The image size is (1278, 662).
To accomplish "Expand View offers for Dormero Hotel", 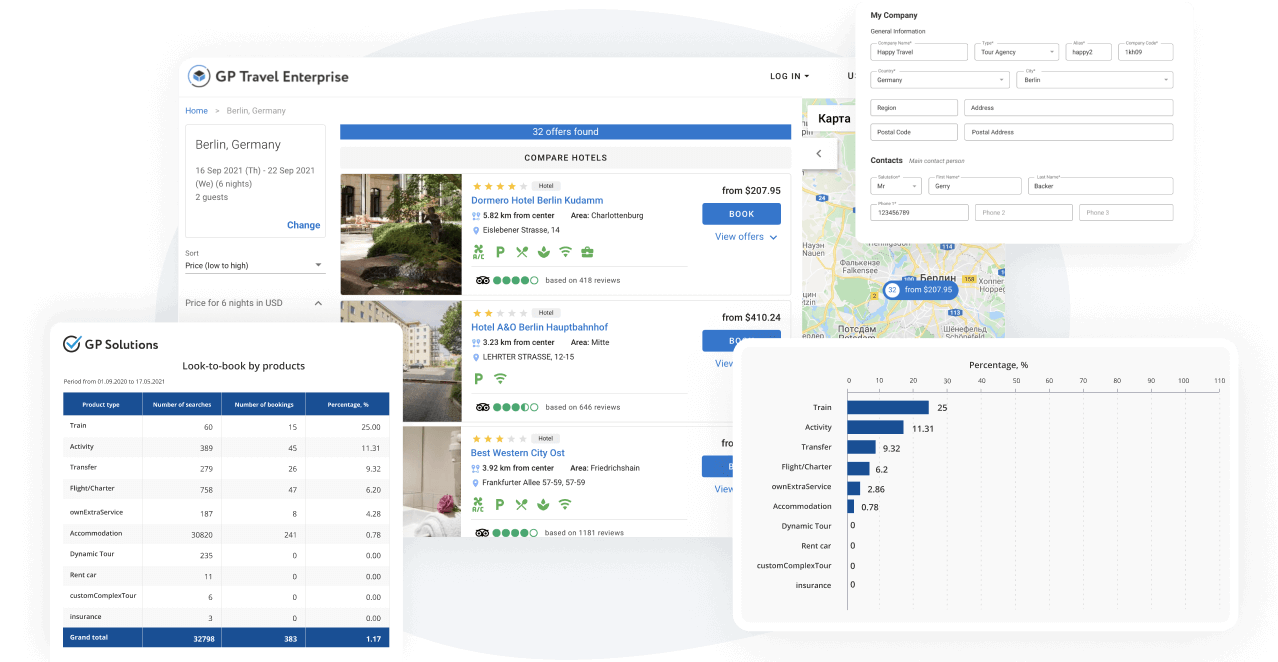I will [x=746, y=237].
